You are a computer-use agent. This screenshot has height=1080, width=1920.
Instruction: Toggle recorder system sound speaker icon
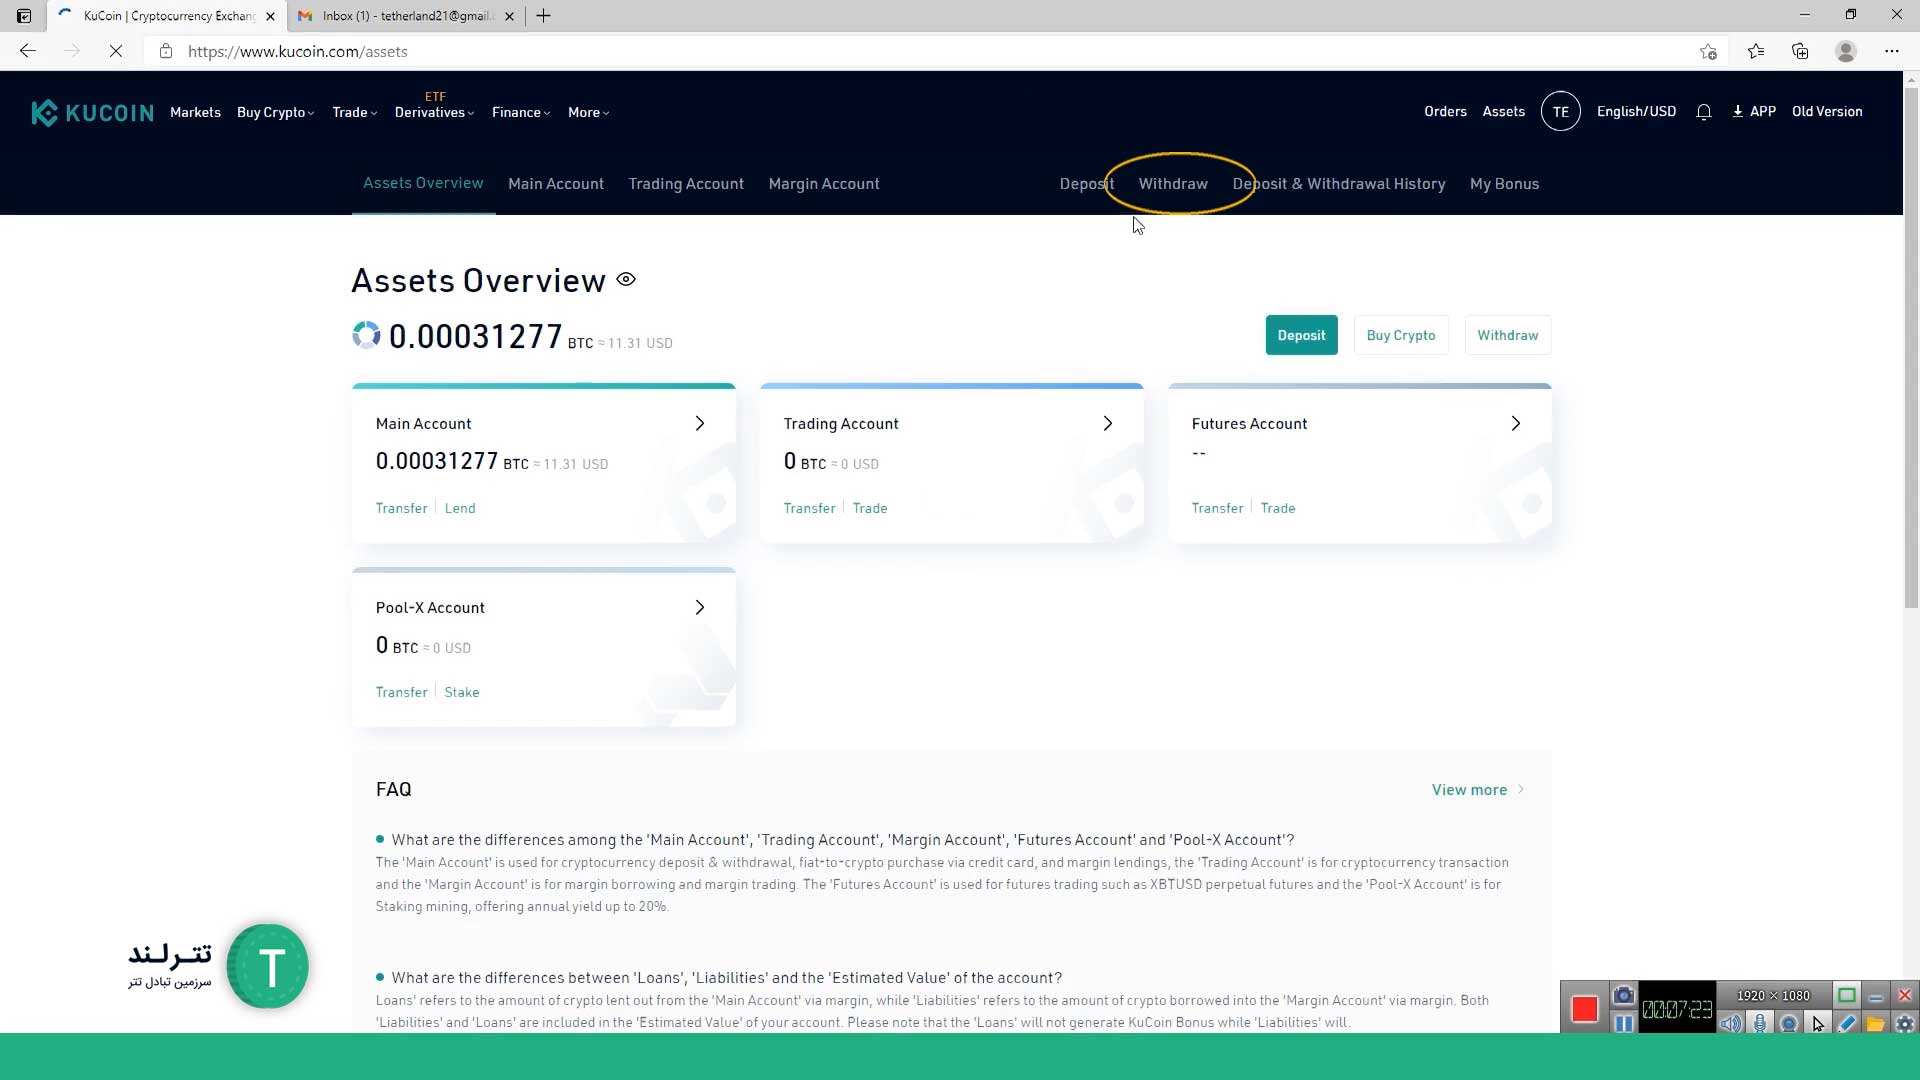pos(1731,1023)
